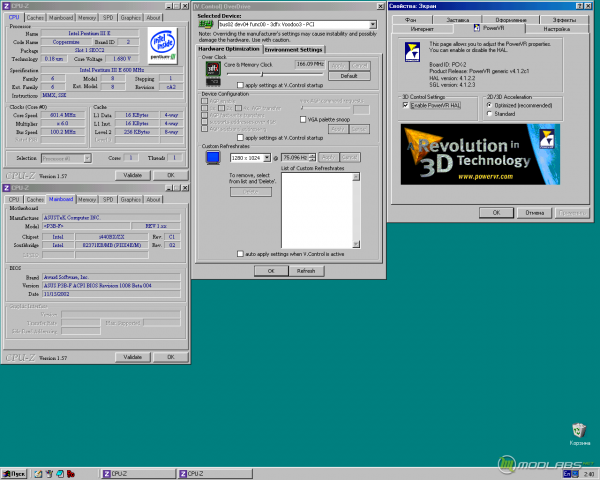Enable apply settings at startup under Over Clock
The height and width of the screenshot is (480, 600).
[x=240, y=85]
